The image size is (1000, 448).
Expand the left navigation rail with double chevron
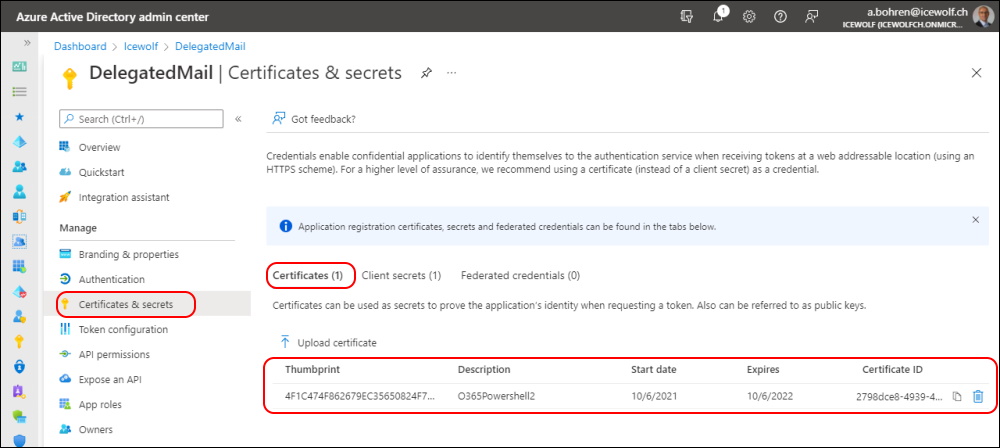(27, 43)
